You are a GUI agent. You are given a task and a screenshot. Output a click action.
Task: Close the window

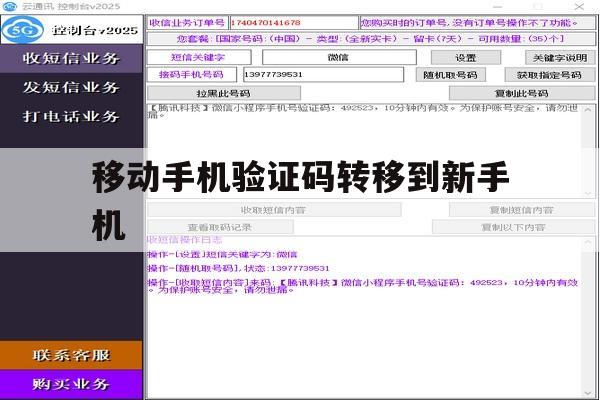579,6
